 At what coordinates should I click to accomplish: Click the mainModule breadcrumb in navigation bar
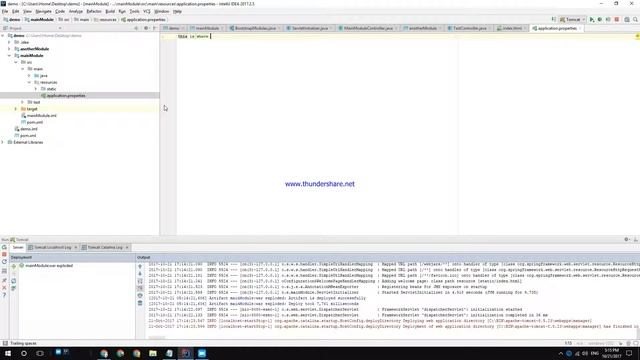40,20
